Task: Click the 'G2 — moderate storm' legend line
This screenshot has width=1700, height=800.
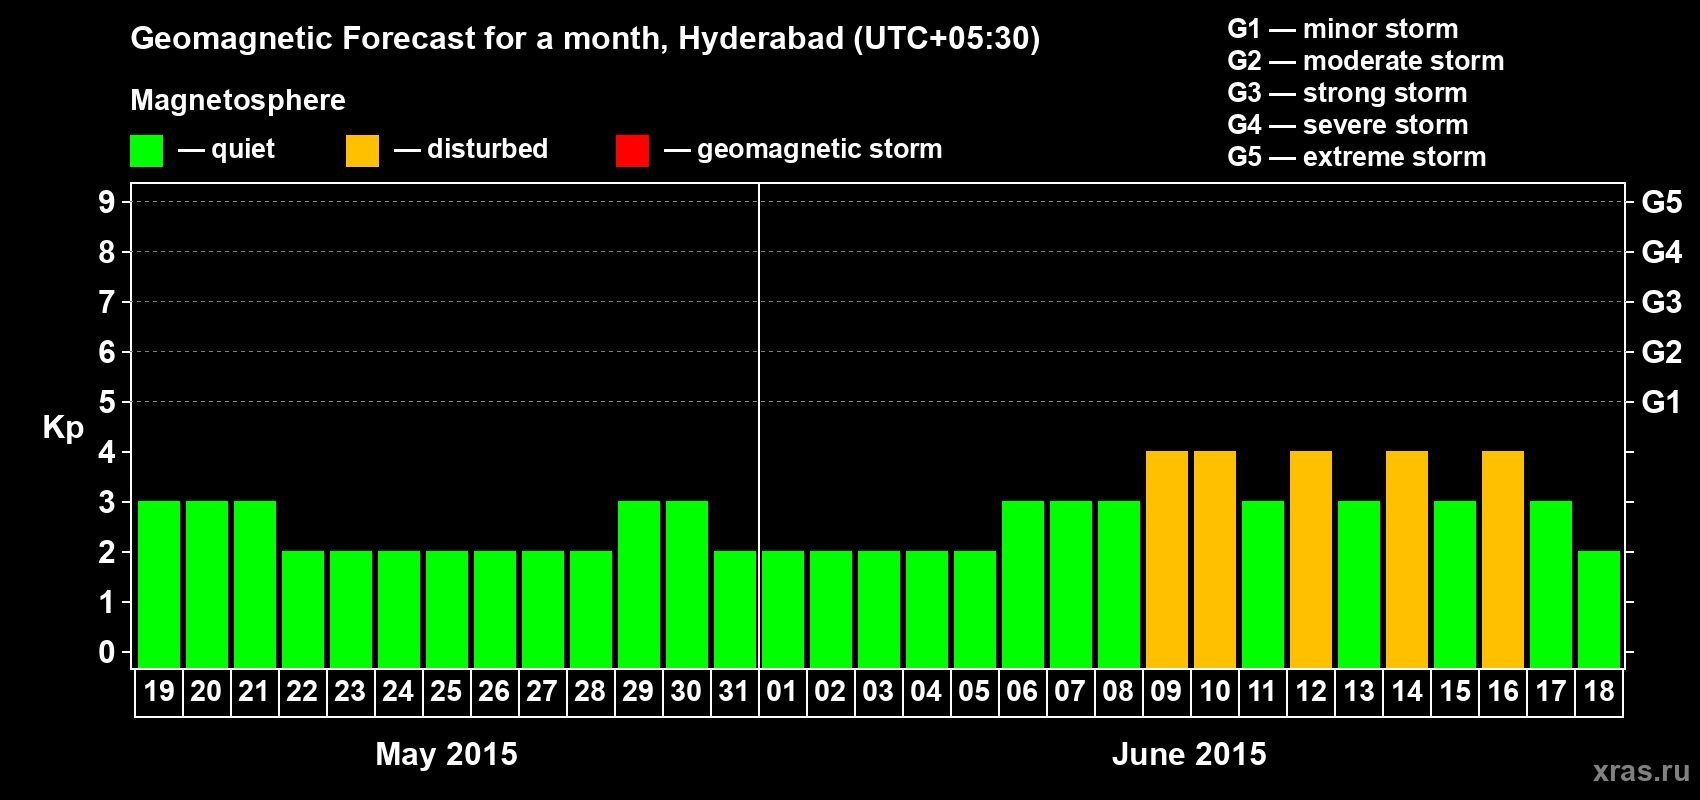Action: (x=1365, y=61)
